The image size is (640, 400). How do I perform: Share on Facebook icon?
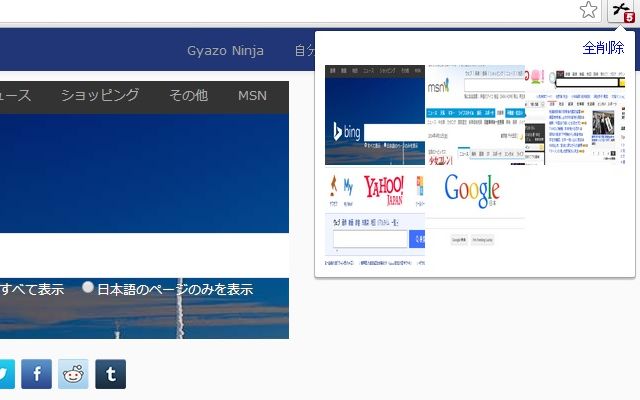coord(36,374)
